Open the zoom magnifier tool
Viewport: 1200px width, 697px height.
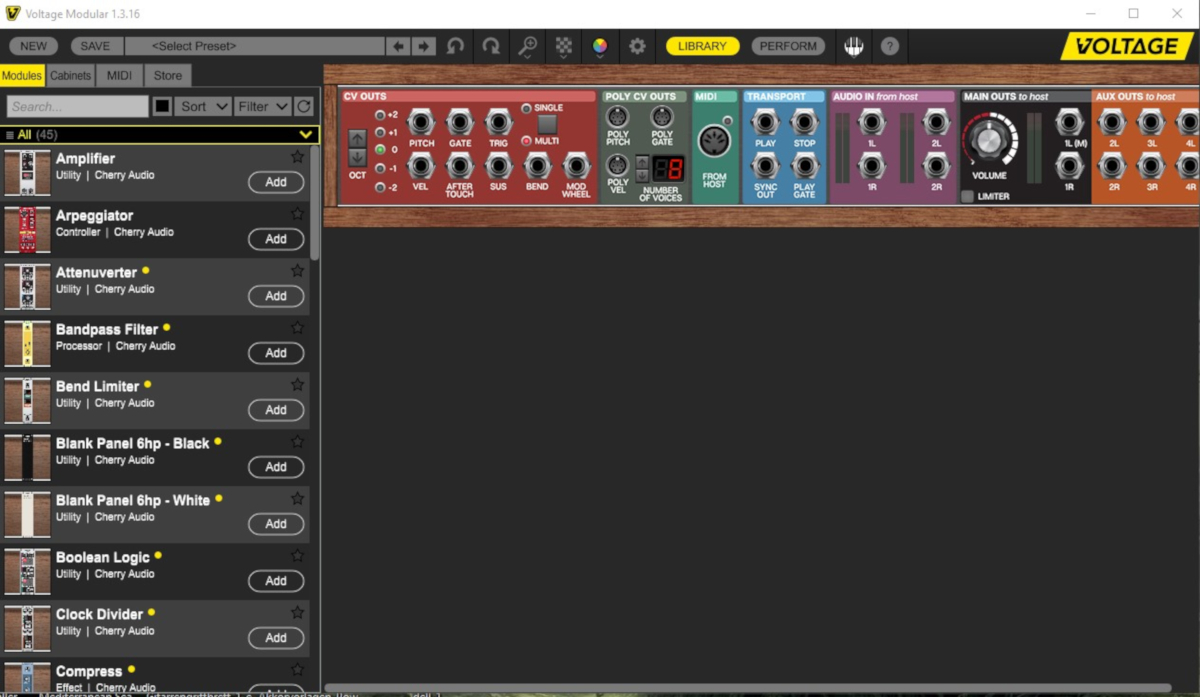tap(527, 46)
